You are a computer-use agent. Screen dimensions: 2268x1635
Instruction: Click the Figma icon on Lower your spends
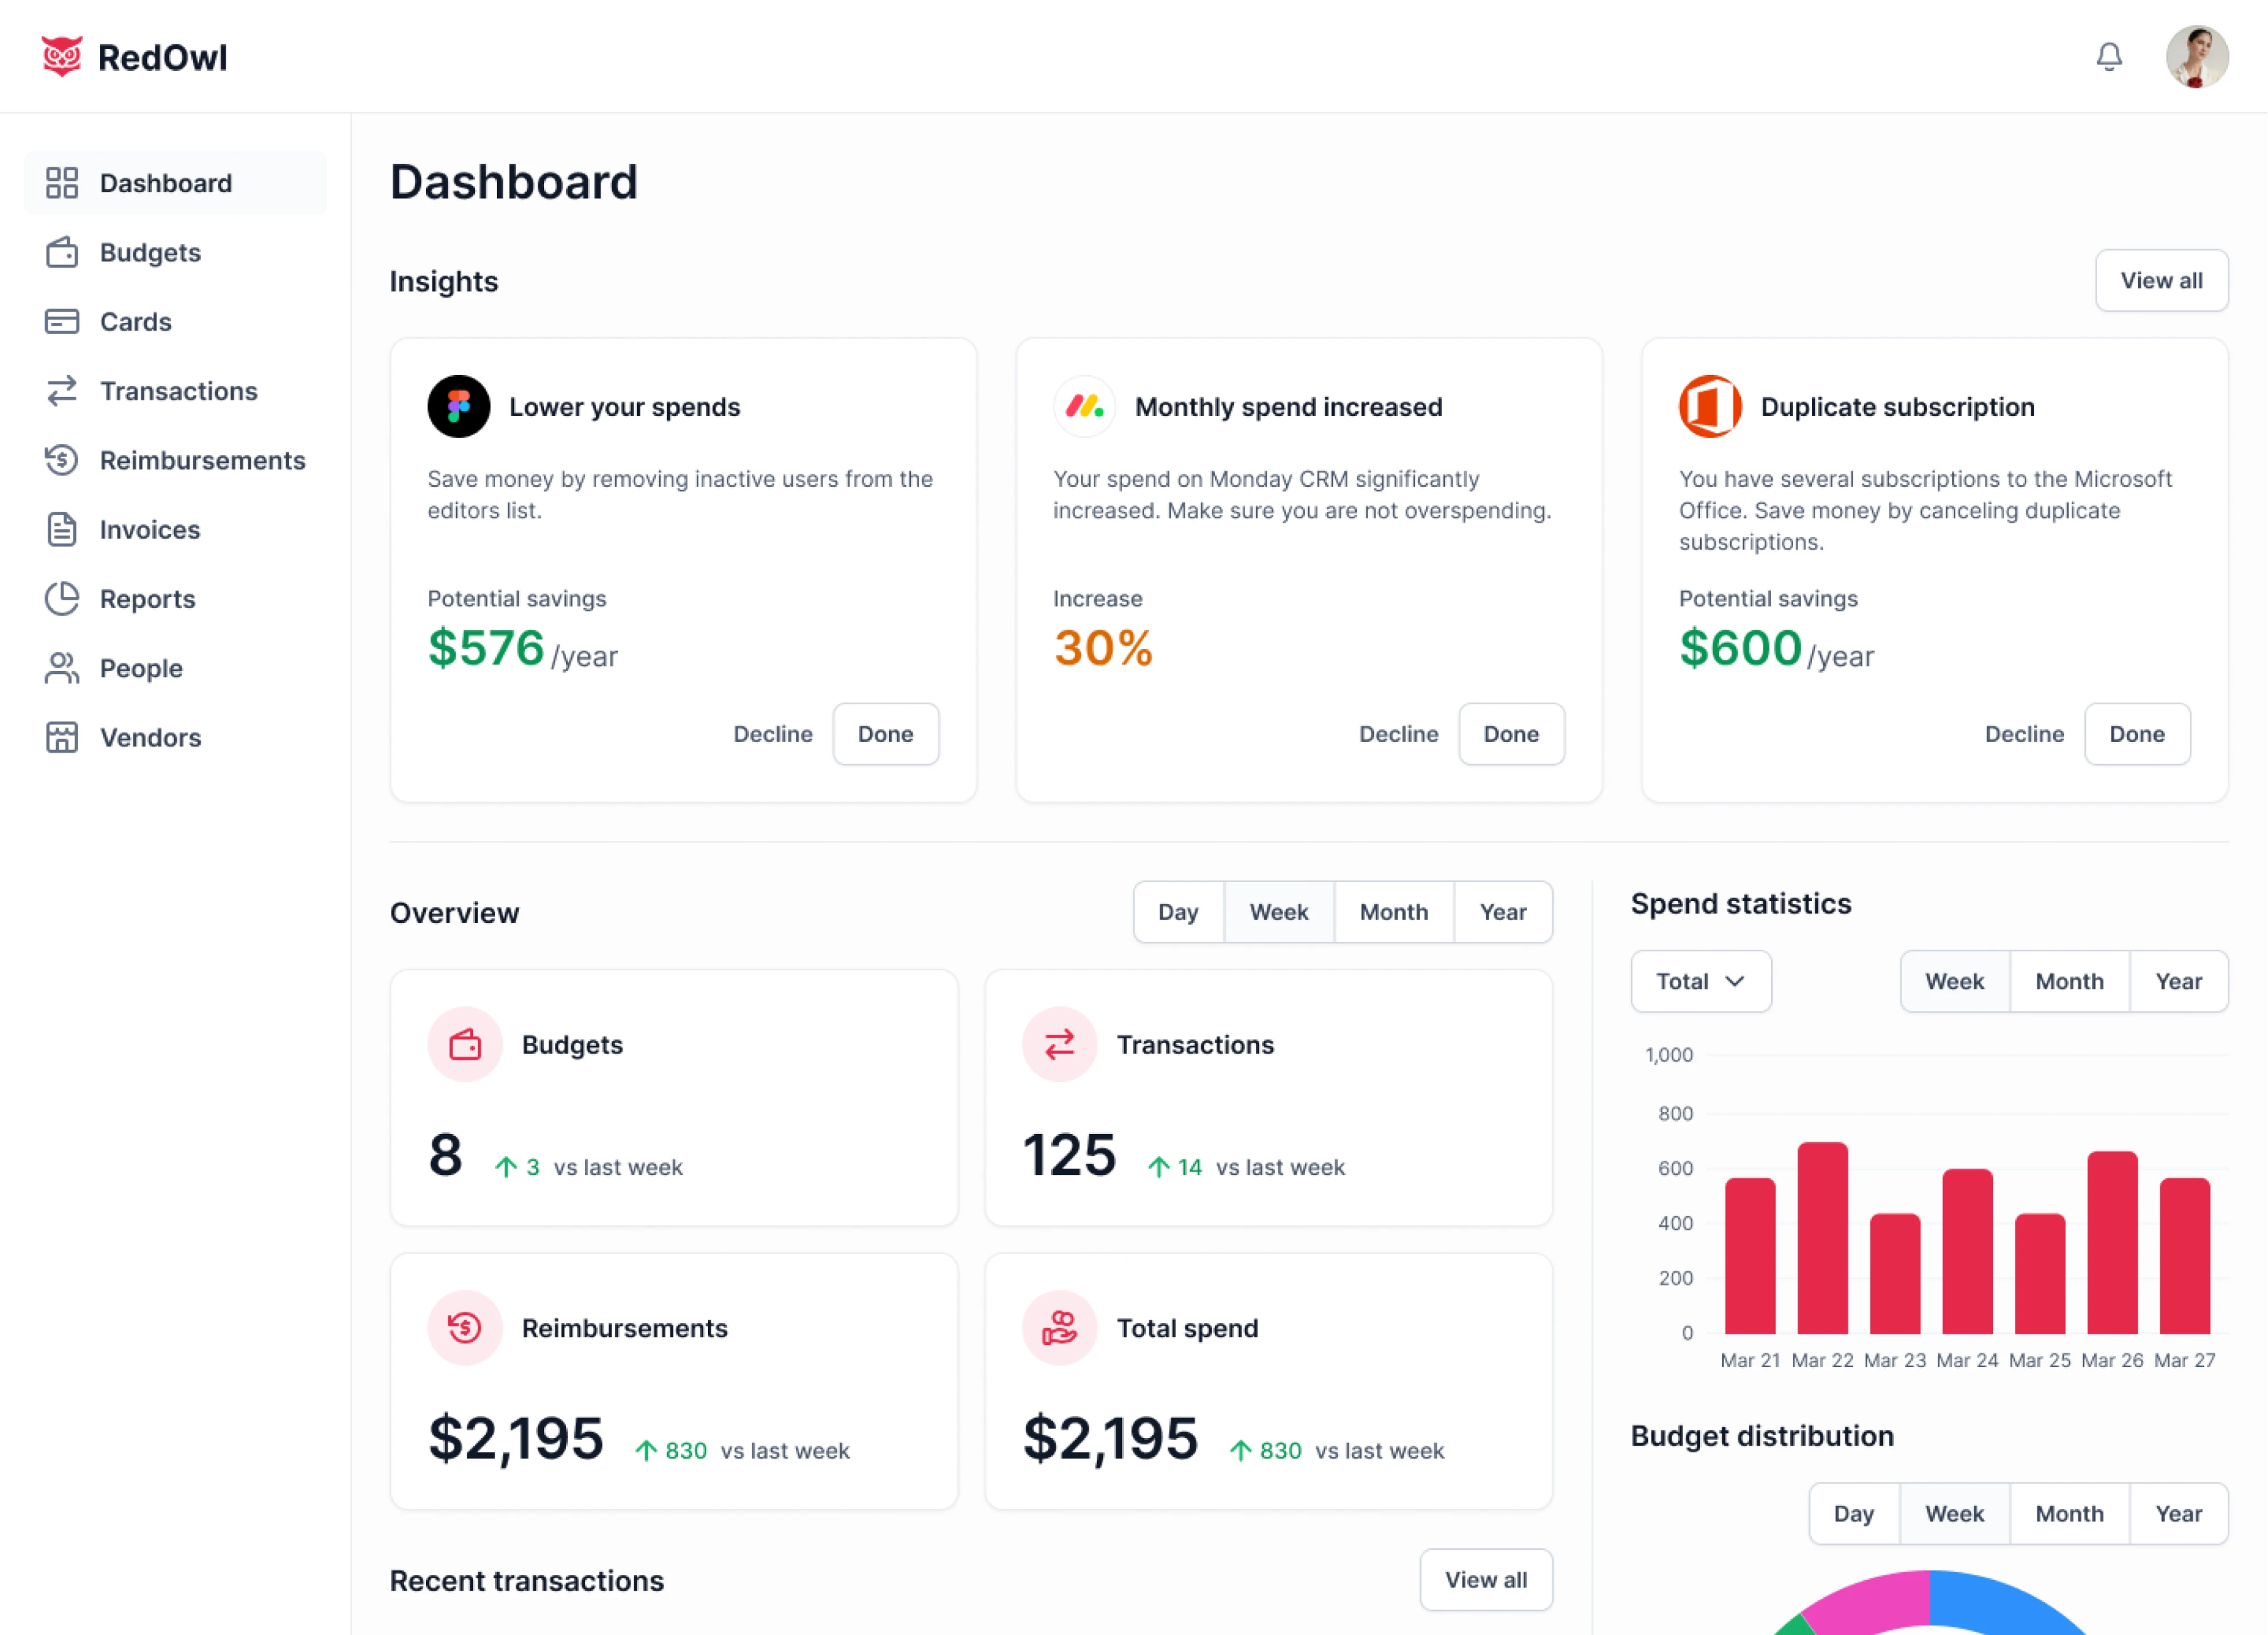tap(459, 407)
